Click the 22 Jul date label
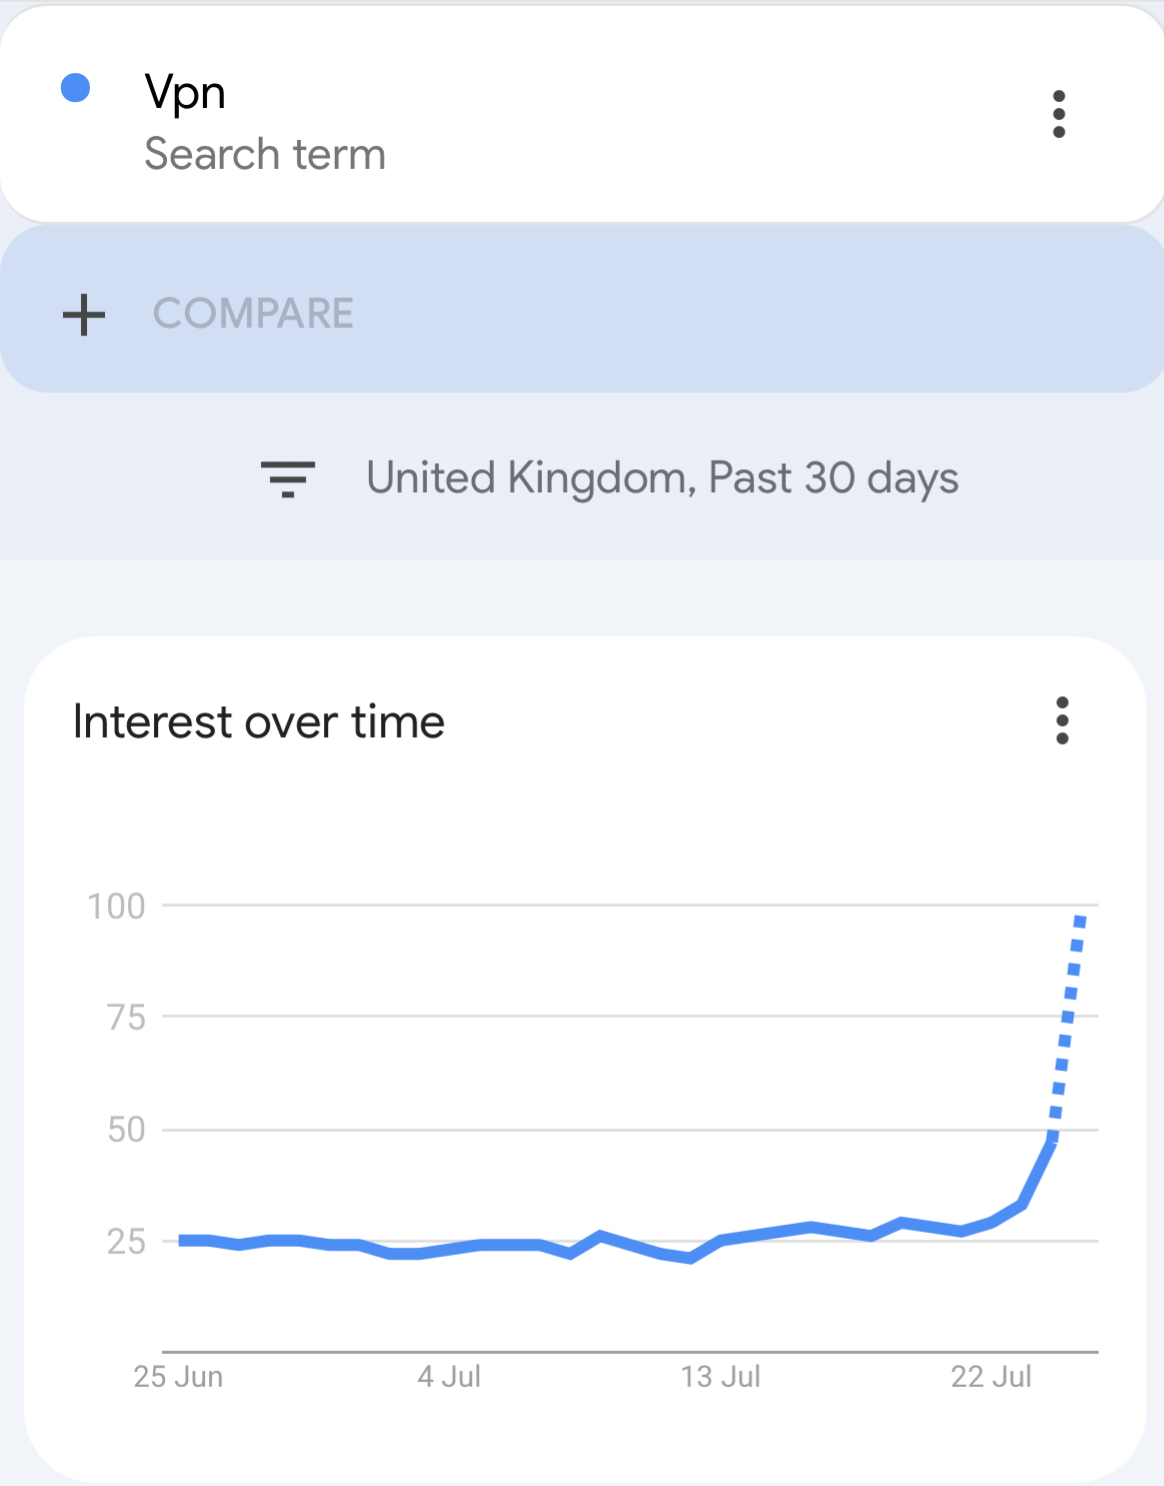The width and height of the screenshot is (1164, 1486). click(x=991, y=1377)
